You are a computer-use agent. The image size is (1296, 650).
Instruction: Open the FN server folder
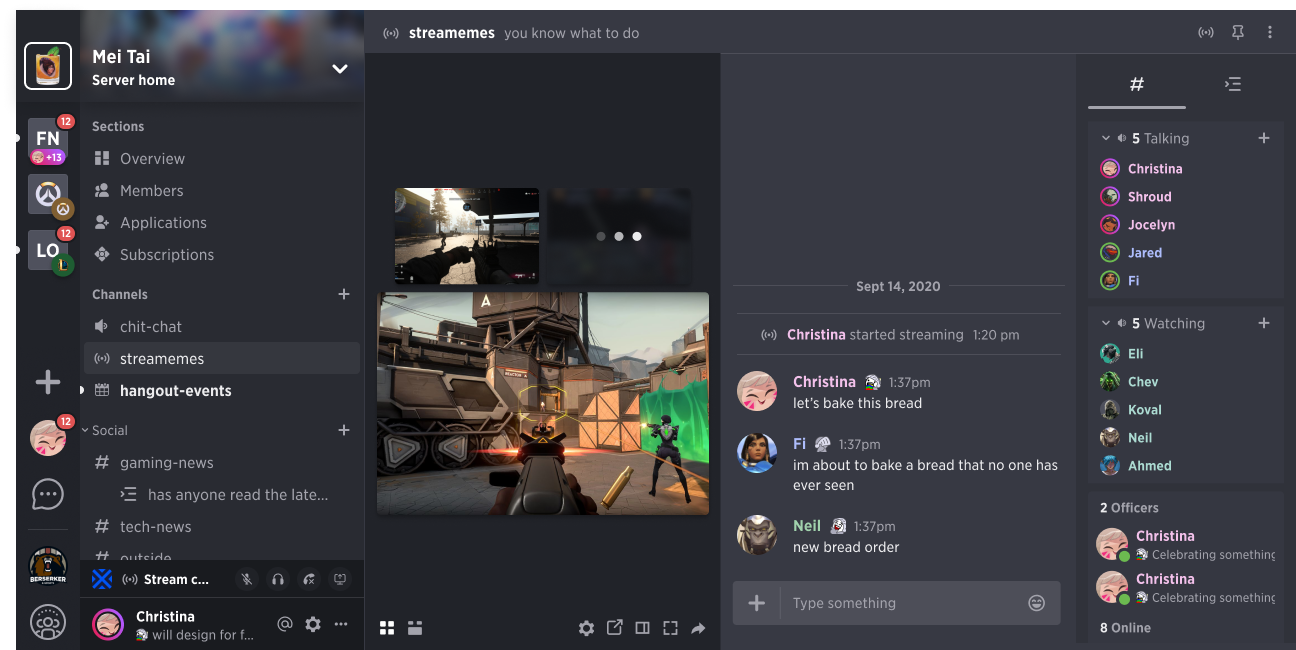[48, 138]
